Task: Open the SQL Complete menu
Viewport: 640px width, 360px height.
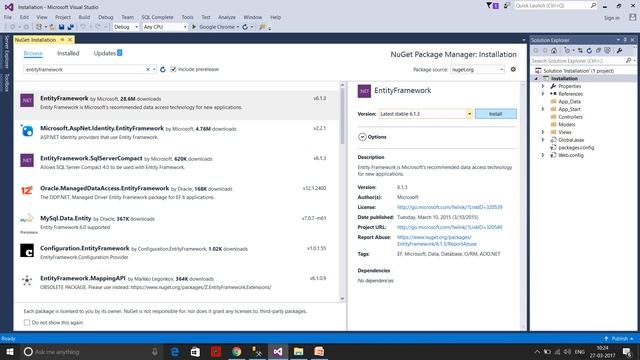Action: pos(157,17)
